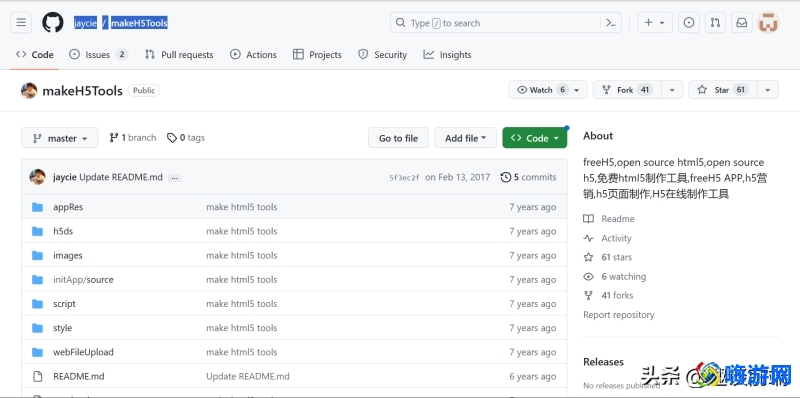800x398 pixels.
Task: Click the h5ds folder icon
Action: (37, 231)
